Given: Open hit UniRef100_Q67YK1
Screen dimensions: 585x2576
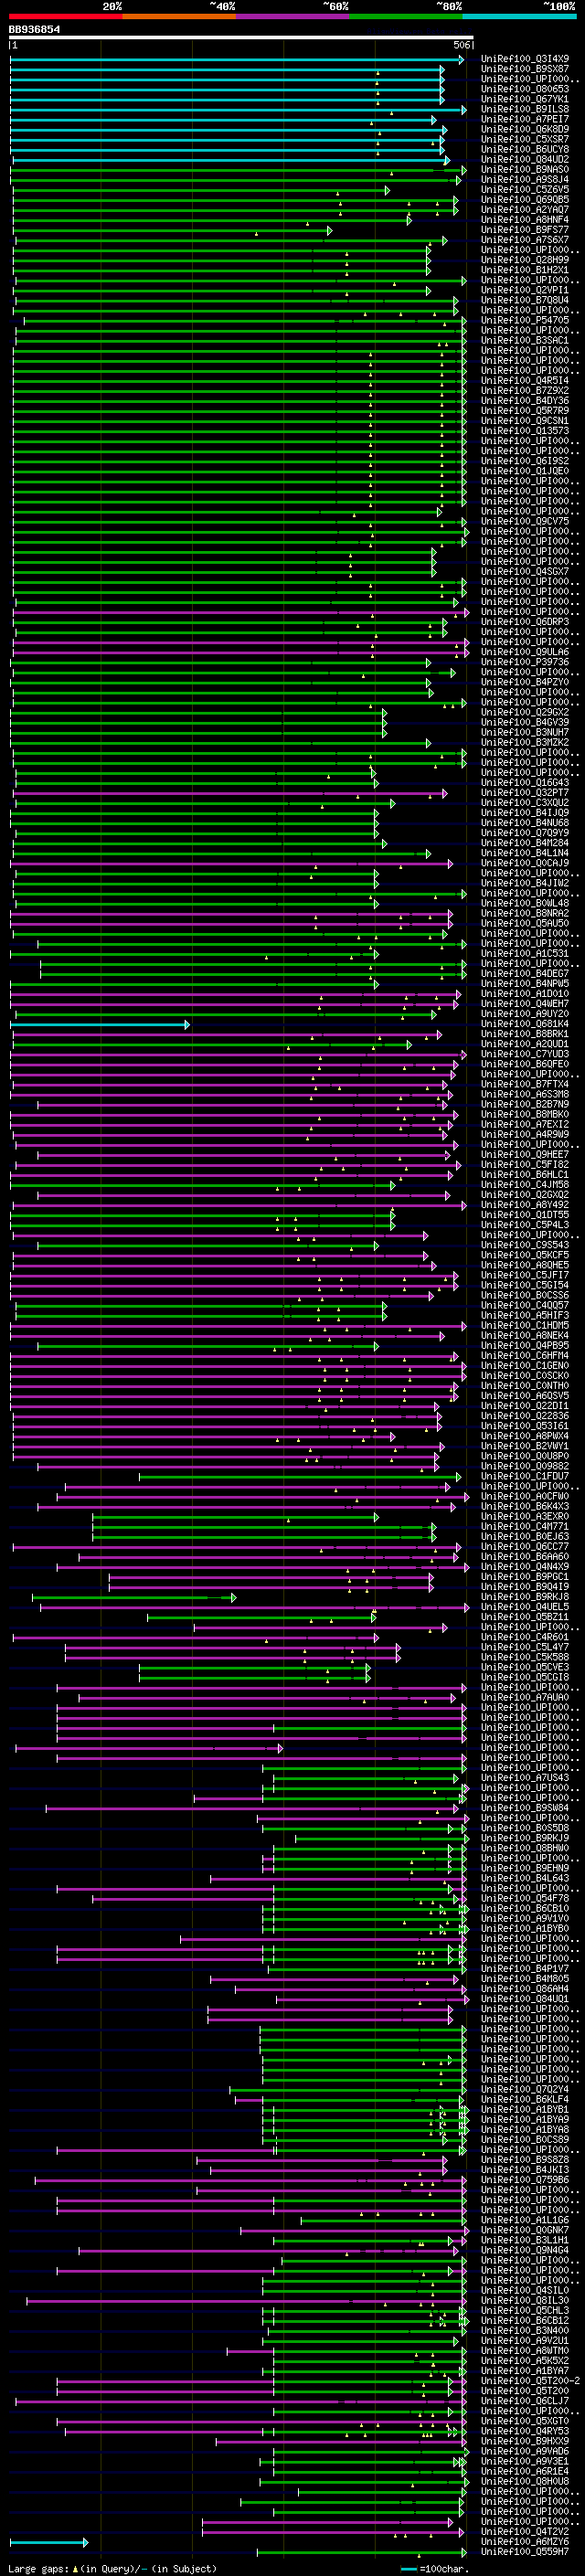Looking at the screenshot, I should [x=524, y=99].
